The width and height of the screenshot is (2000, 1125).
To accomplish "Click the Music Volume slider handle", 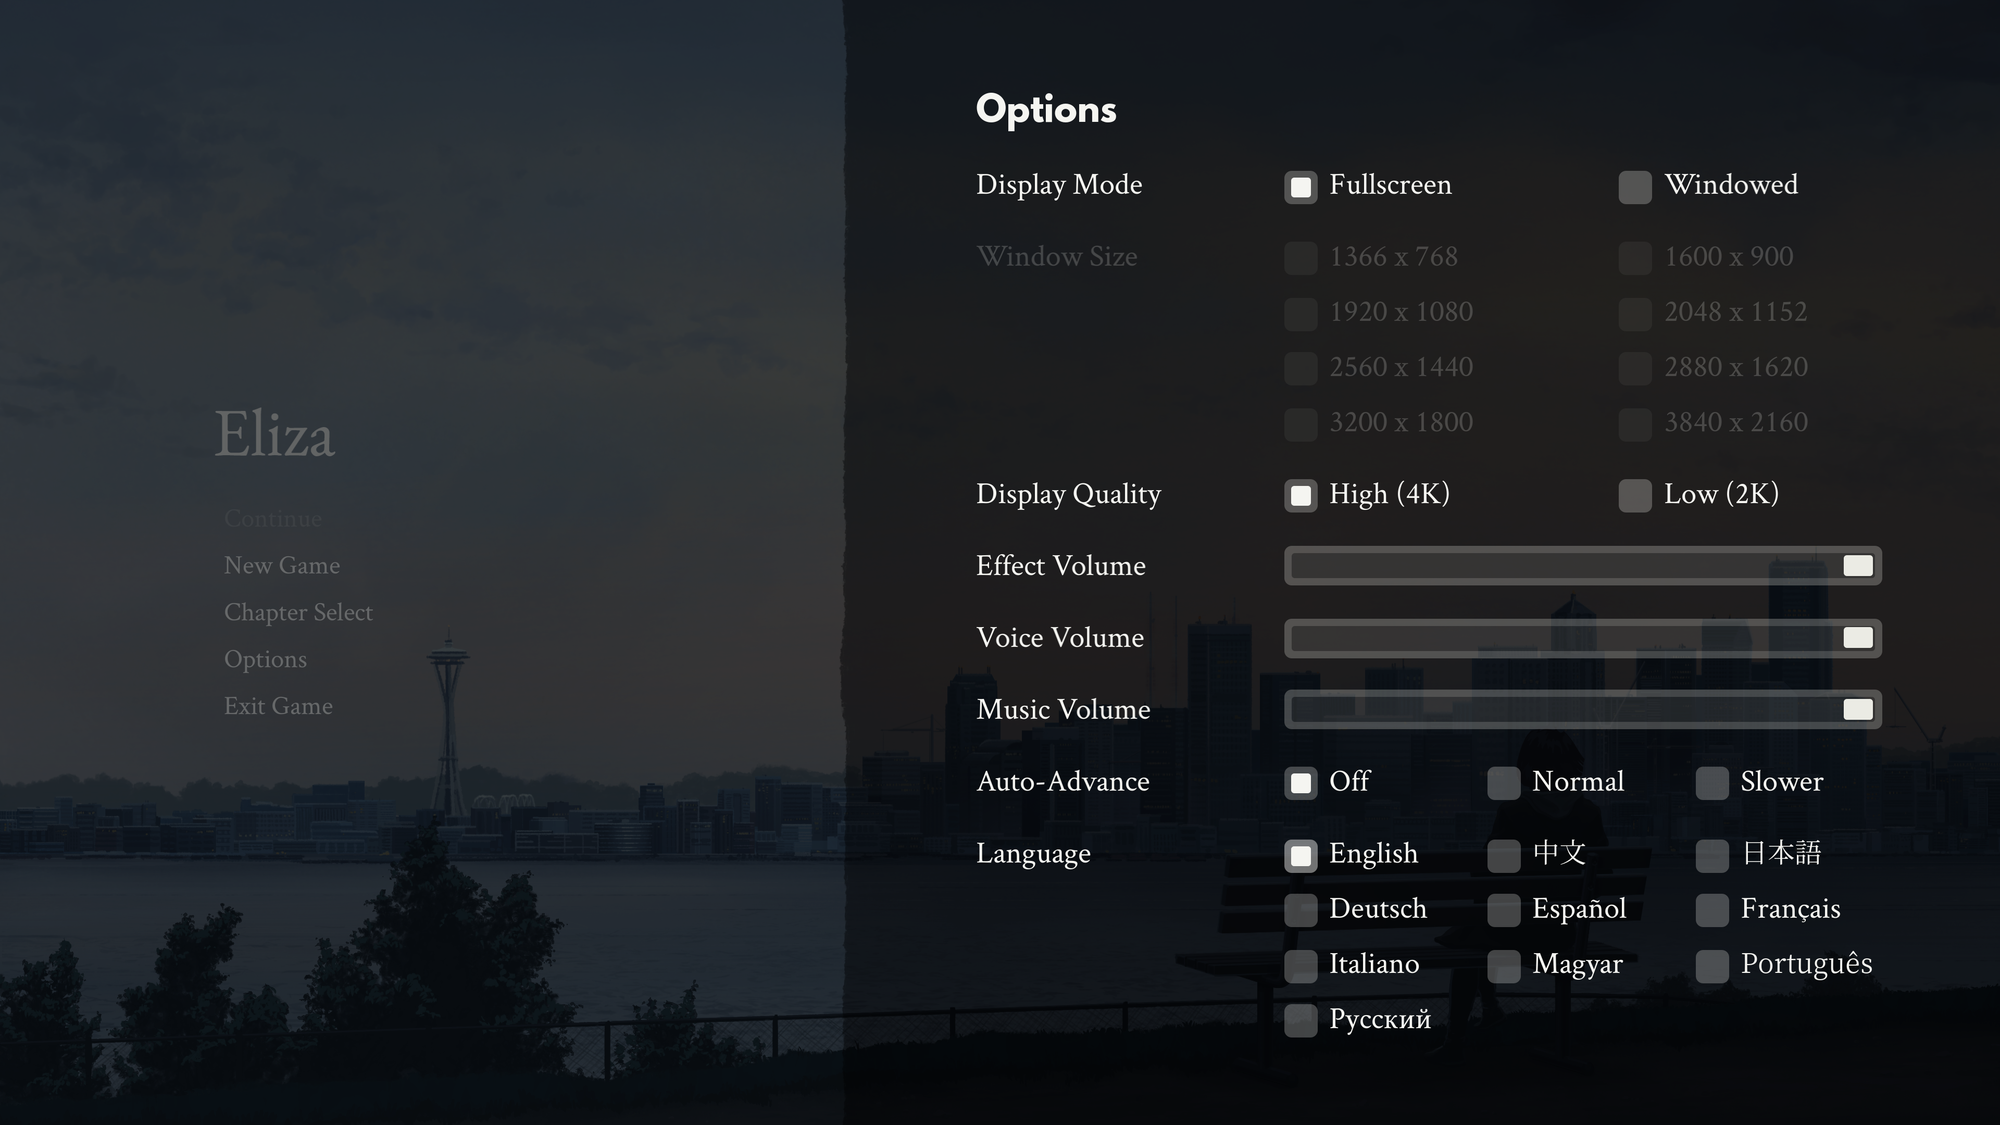I will click(x=1858, y=710).
